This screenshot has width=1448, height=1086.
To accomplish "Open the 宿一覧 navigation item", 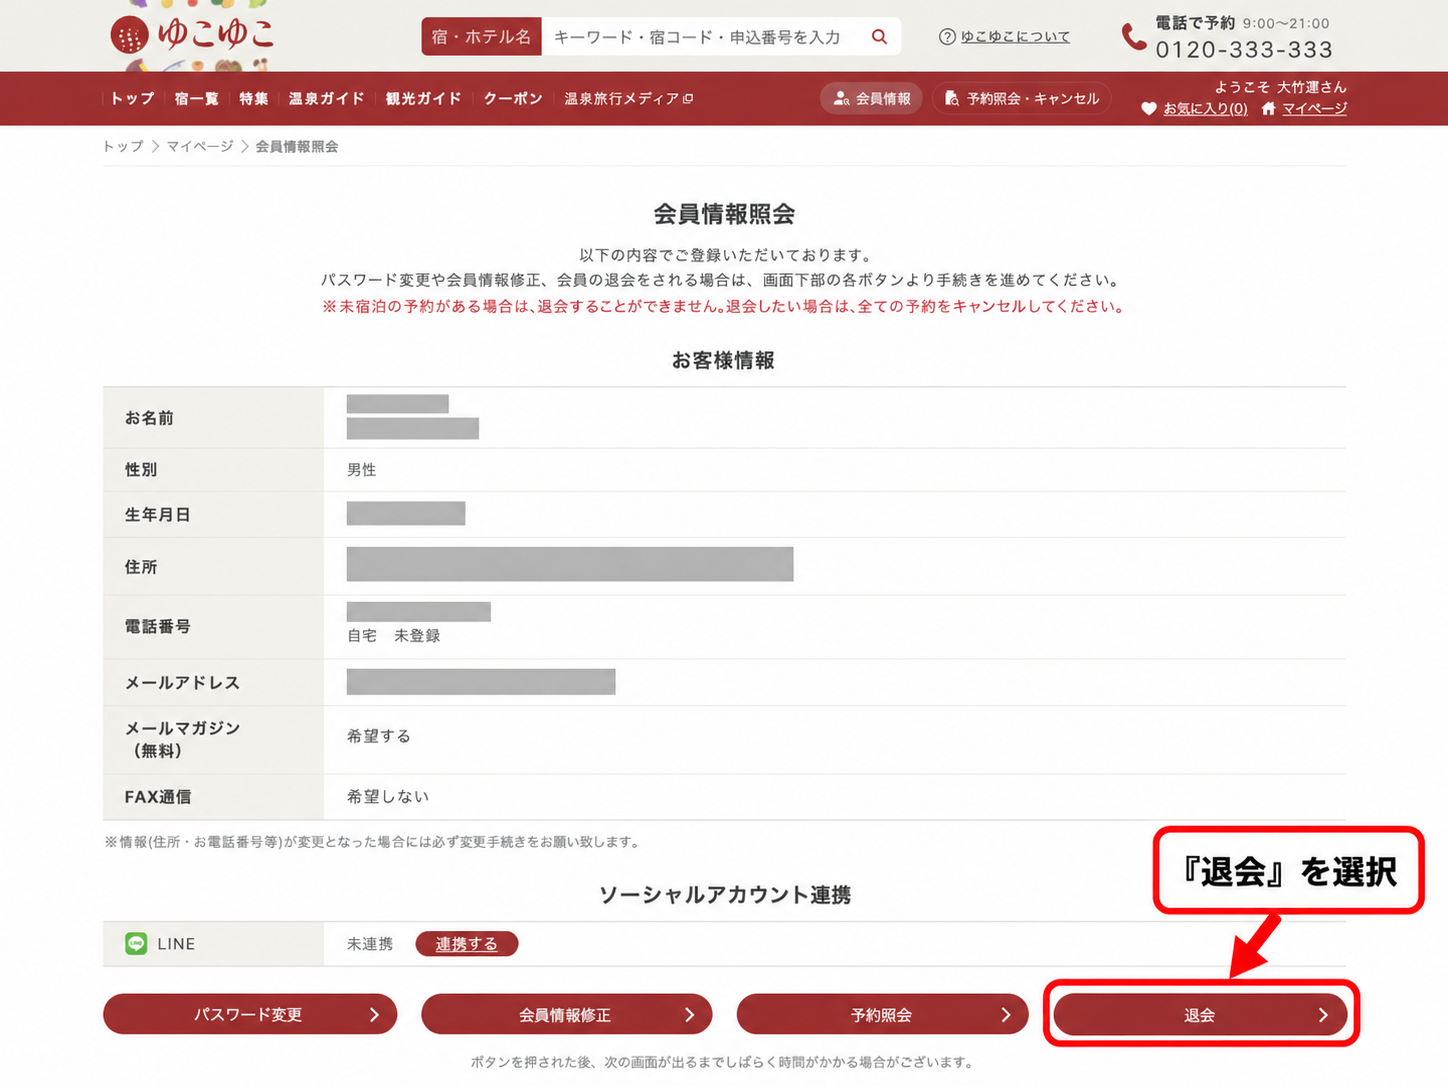I will pos(196,98).
